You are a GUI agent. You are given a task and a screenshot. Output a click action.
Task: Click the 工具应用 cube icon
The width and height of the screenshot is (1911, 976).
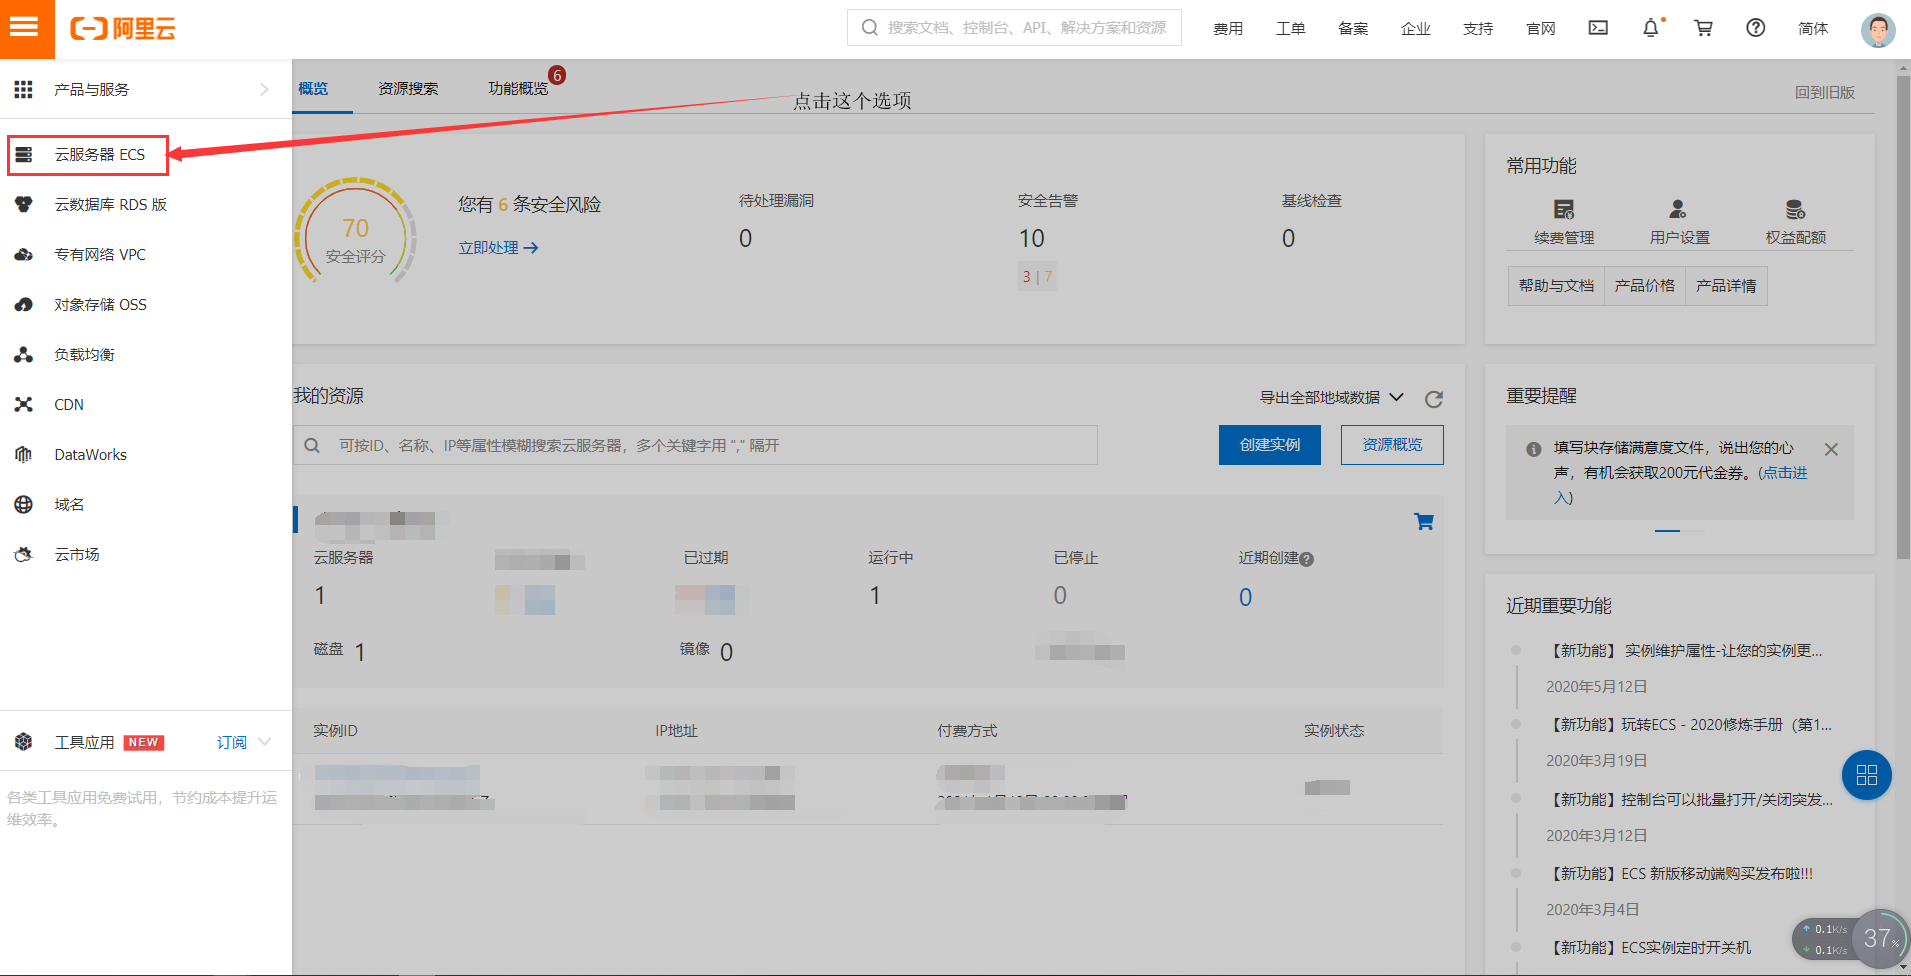[24, 742]
